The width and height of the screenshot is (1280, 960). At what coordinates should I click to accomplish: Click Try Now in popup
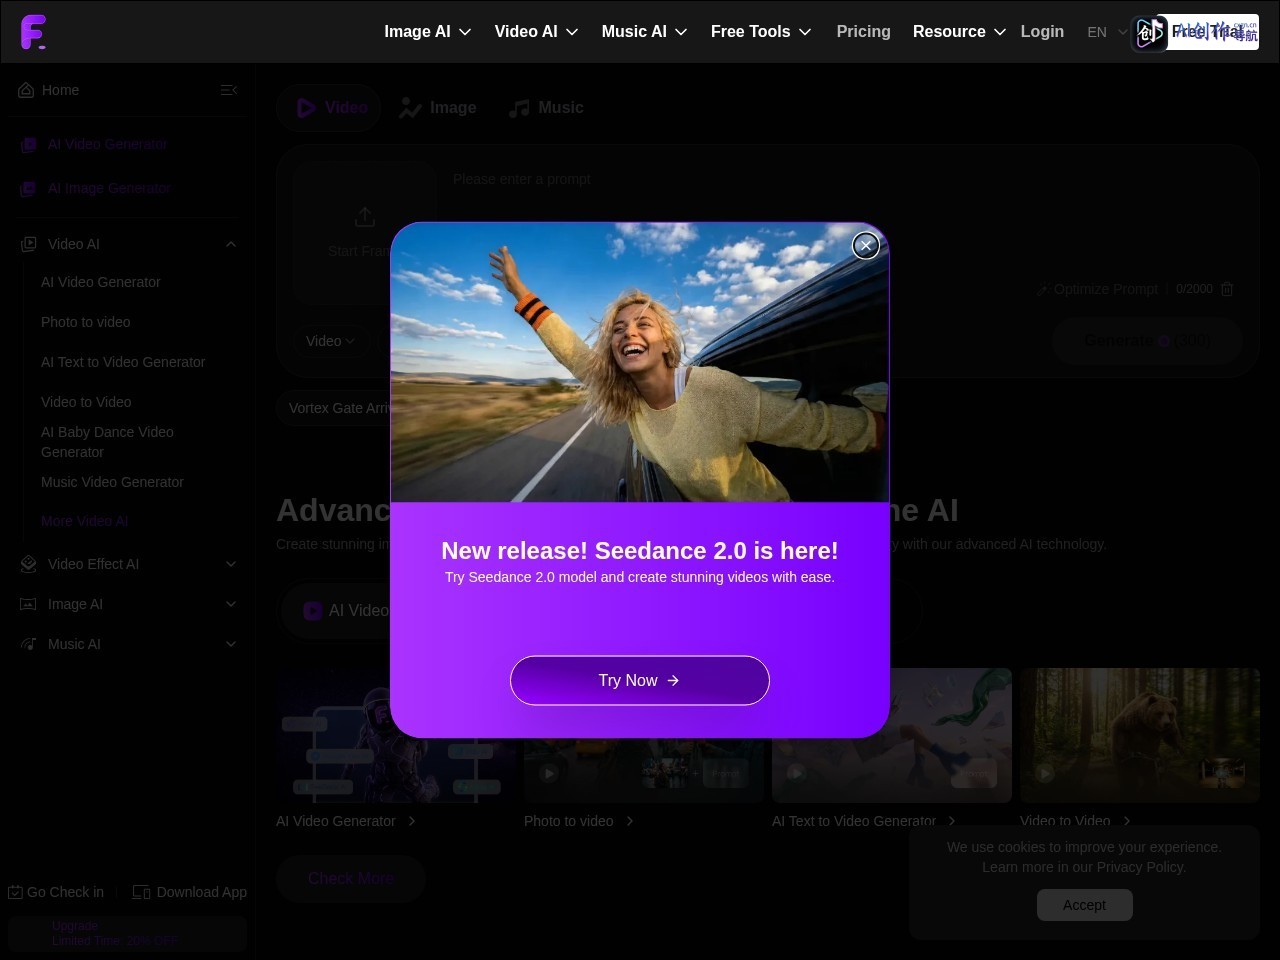pyautogui.click(x=640, y=680)
